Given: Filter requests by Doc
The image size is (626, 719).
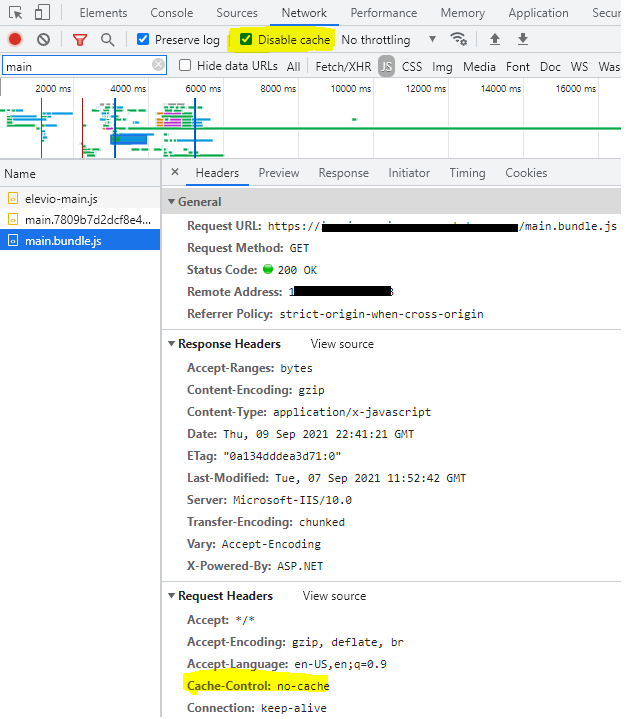Looking at the screenshot, I should click(x=550, y=66).
